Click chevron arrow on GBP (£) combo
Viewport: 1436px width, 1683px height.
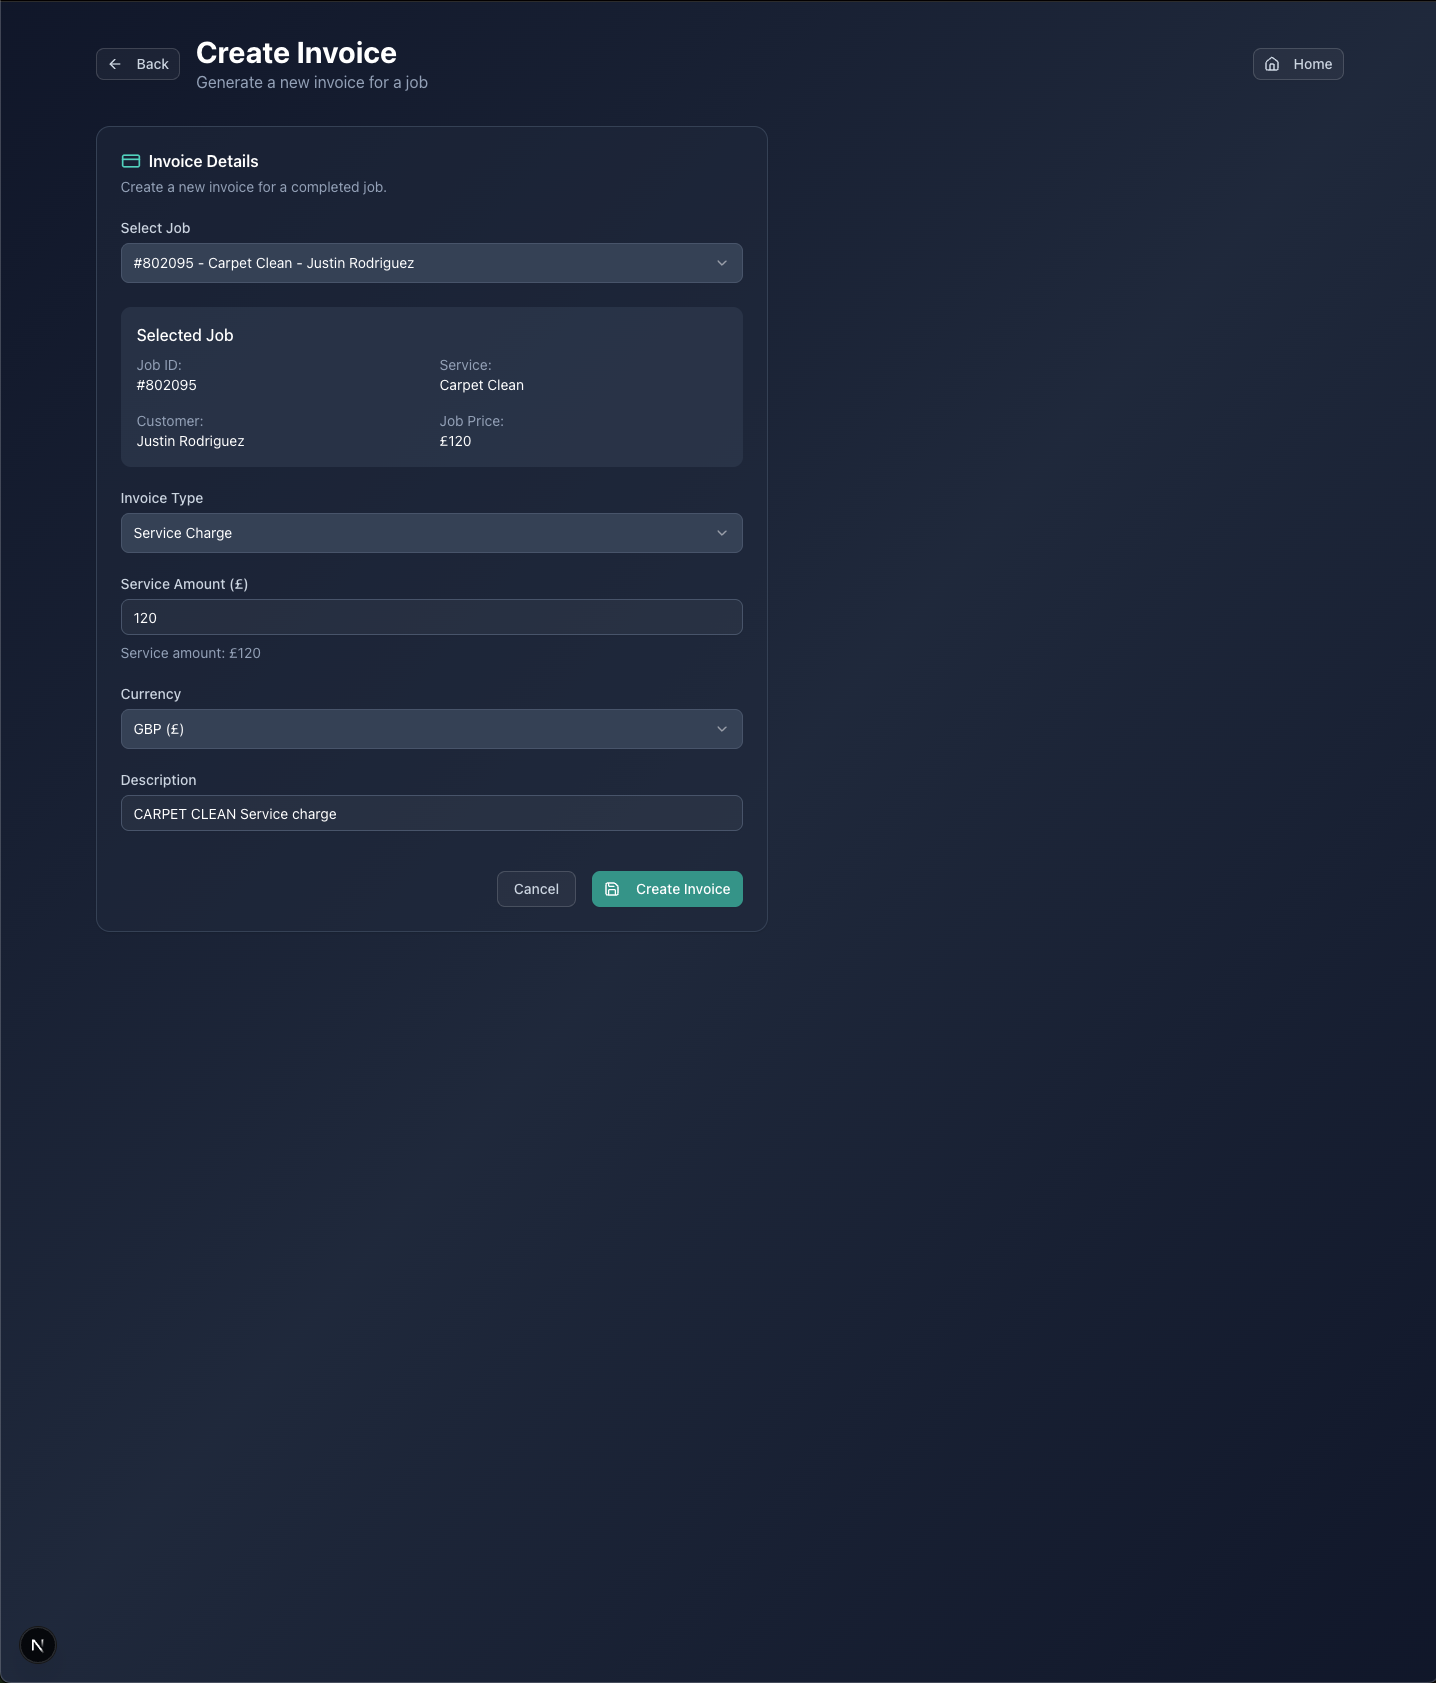(x=722, y=729)
